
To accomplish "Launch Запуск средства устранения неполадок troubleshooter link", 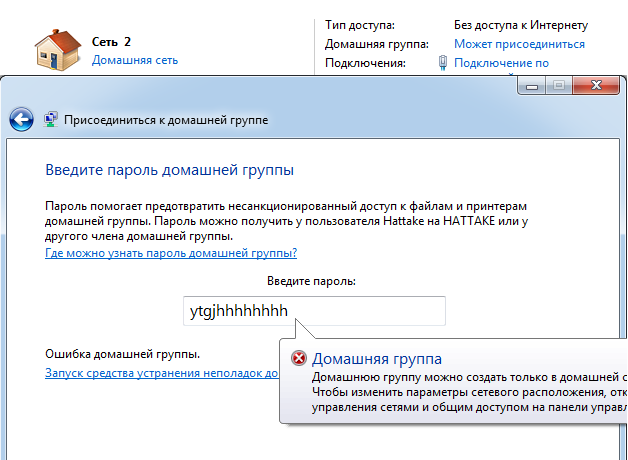I will [161, 373].
